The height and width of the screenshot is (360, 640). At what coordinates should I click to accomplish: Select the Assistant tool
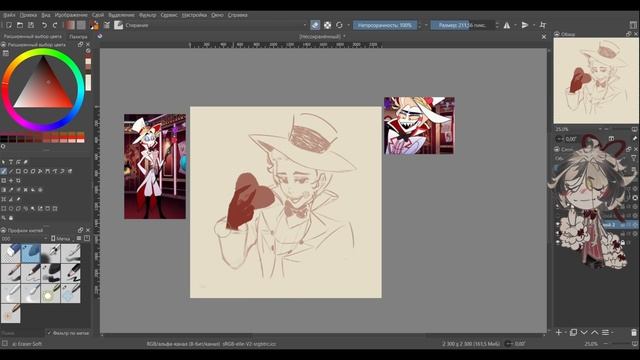(x=4, y=199)
